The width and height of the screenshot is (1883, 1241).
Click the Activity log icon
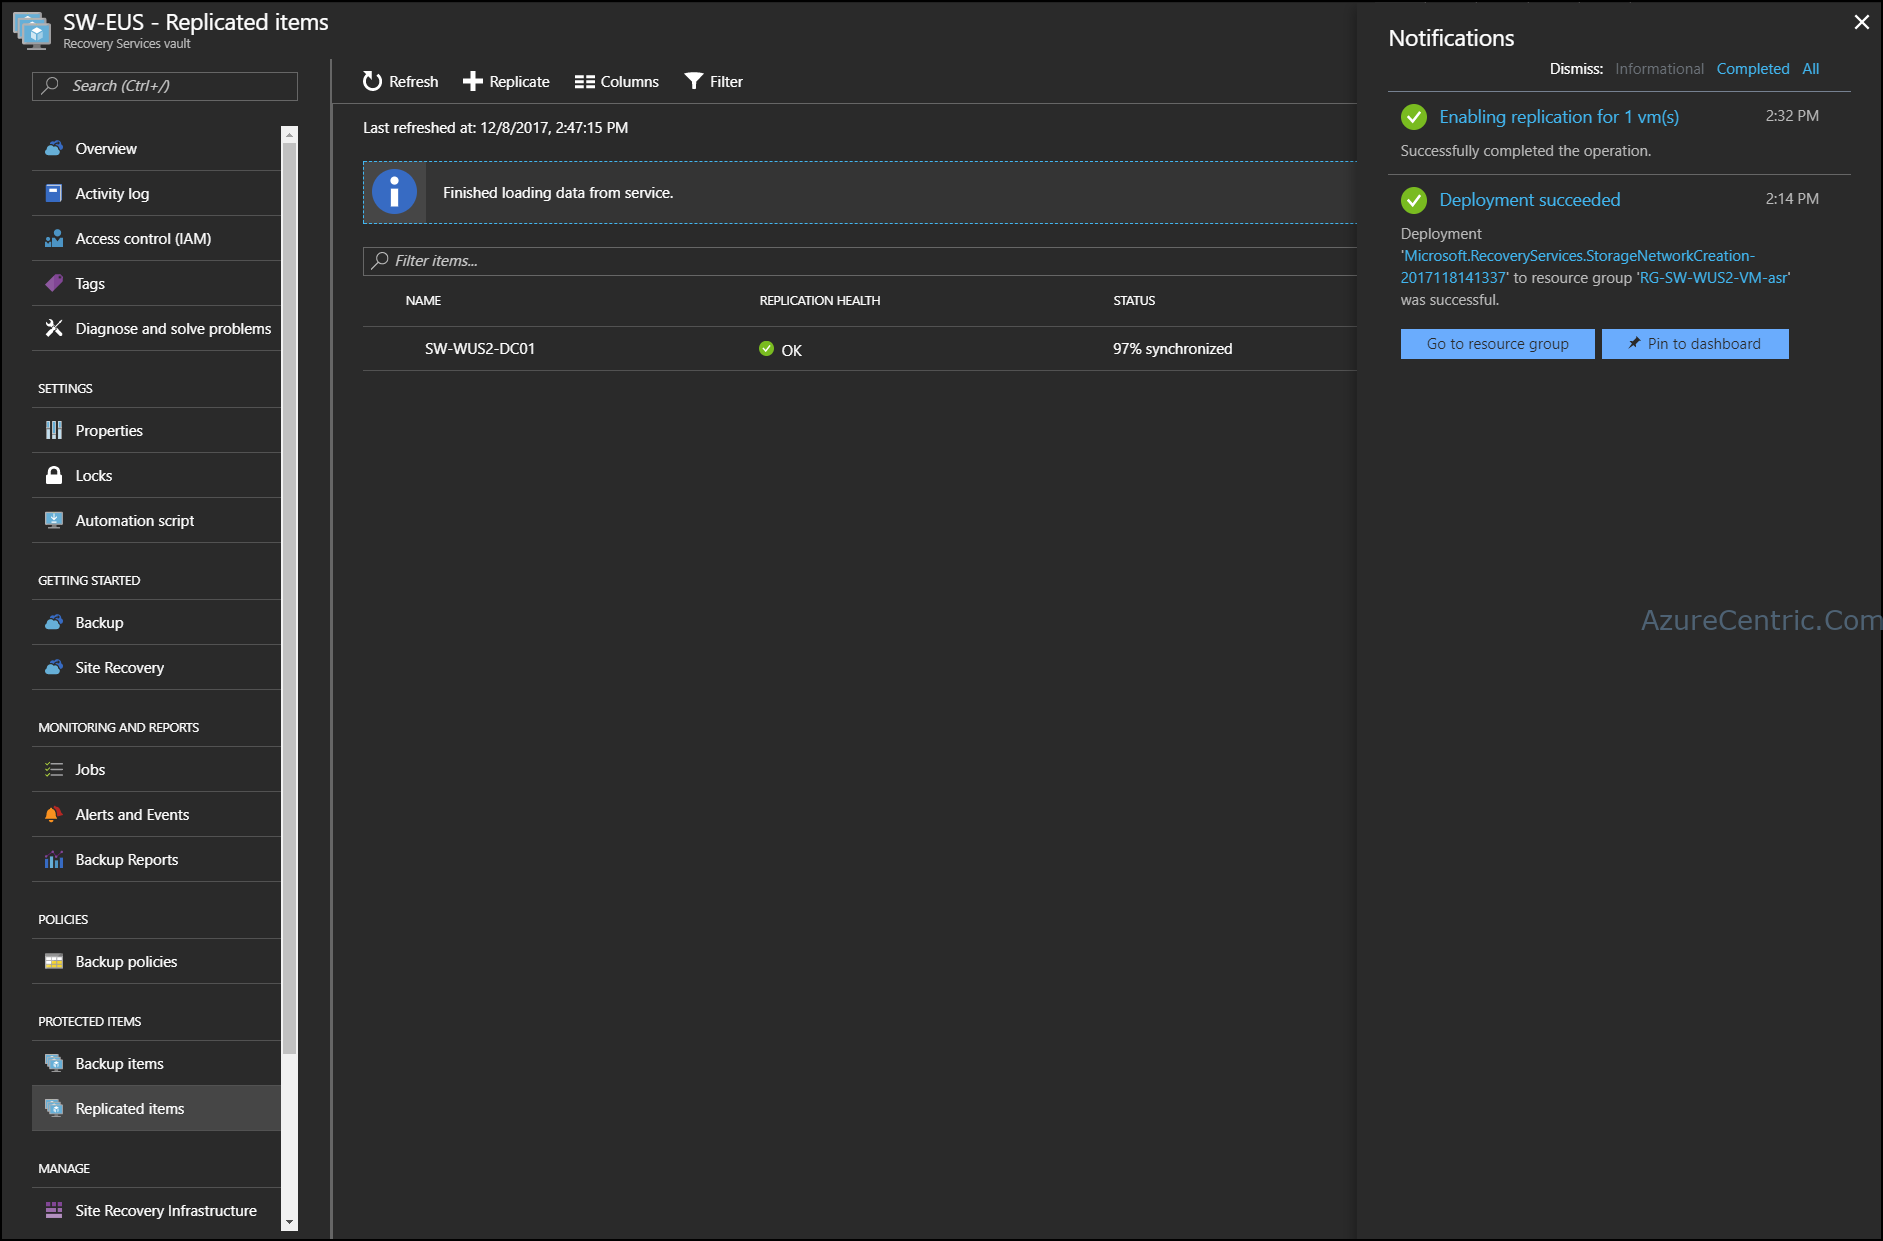pyautogui.click(x=54, y=193)
